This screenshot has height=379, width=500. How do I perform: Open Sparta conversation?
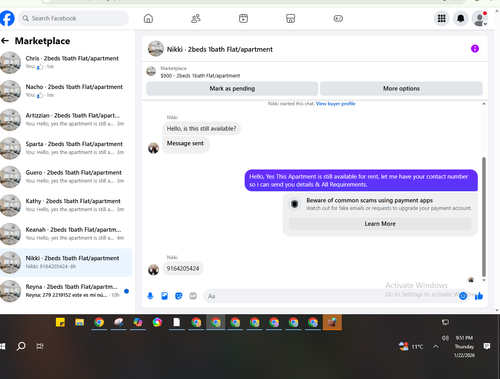66,148
